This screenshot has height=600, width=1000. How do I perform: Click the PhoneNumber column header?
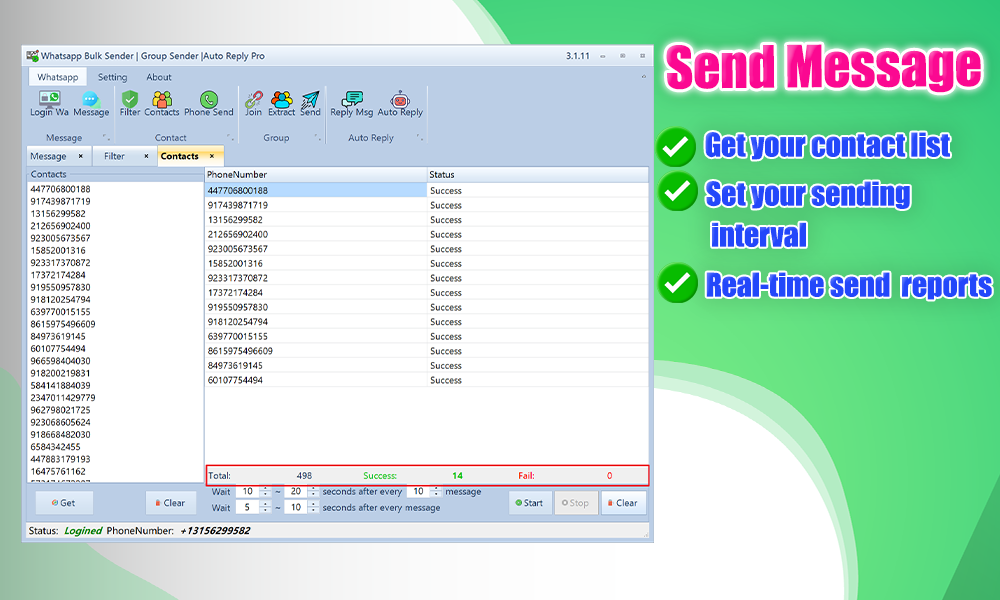(x=316, y=175)
